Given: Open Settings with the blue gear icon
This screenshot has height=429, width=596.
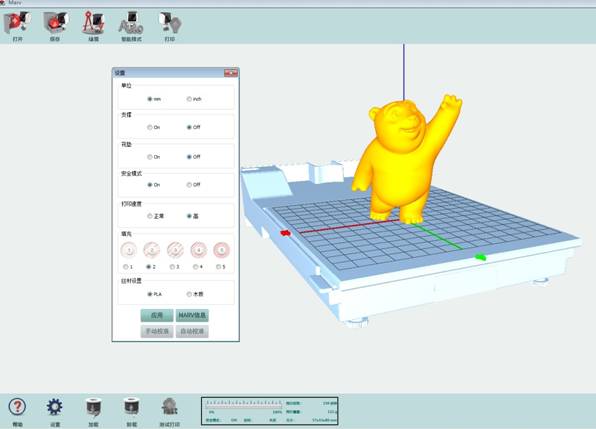Looking at the screenshot, I should [x=55, y=407].
